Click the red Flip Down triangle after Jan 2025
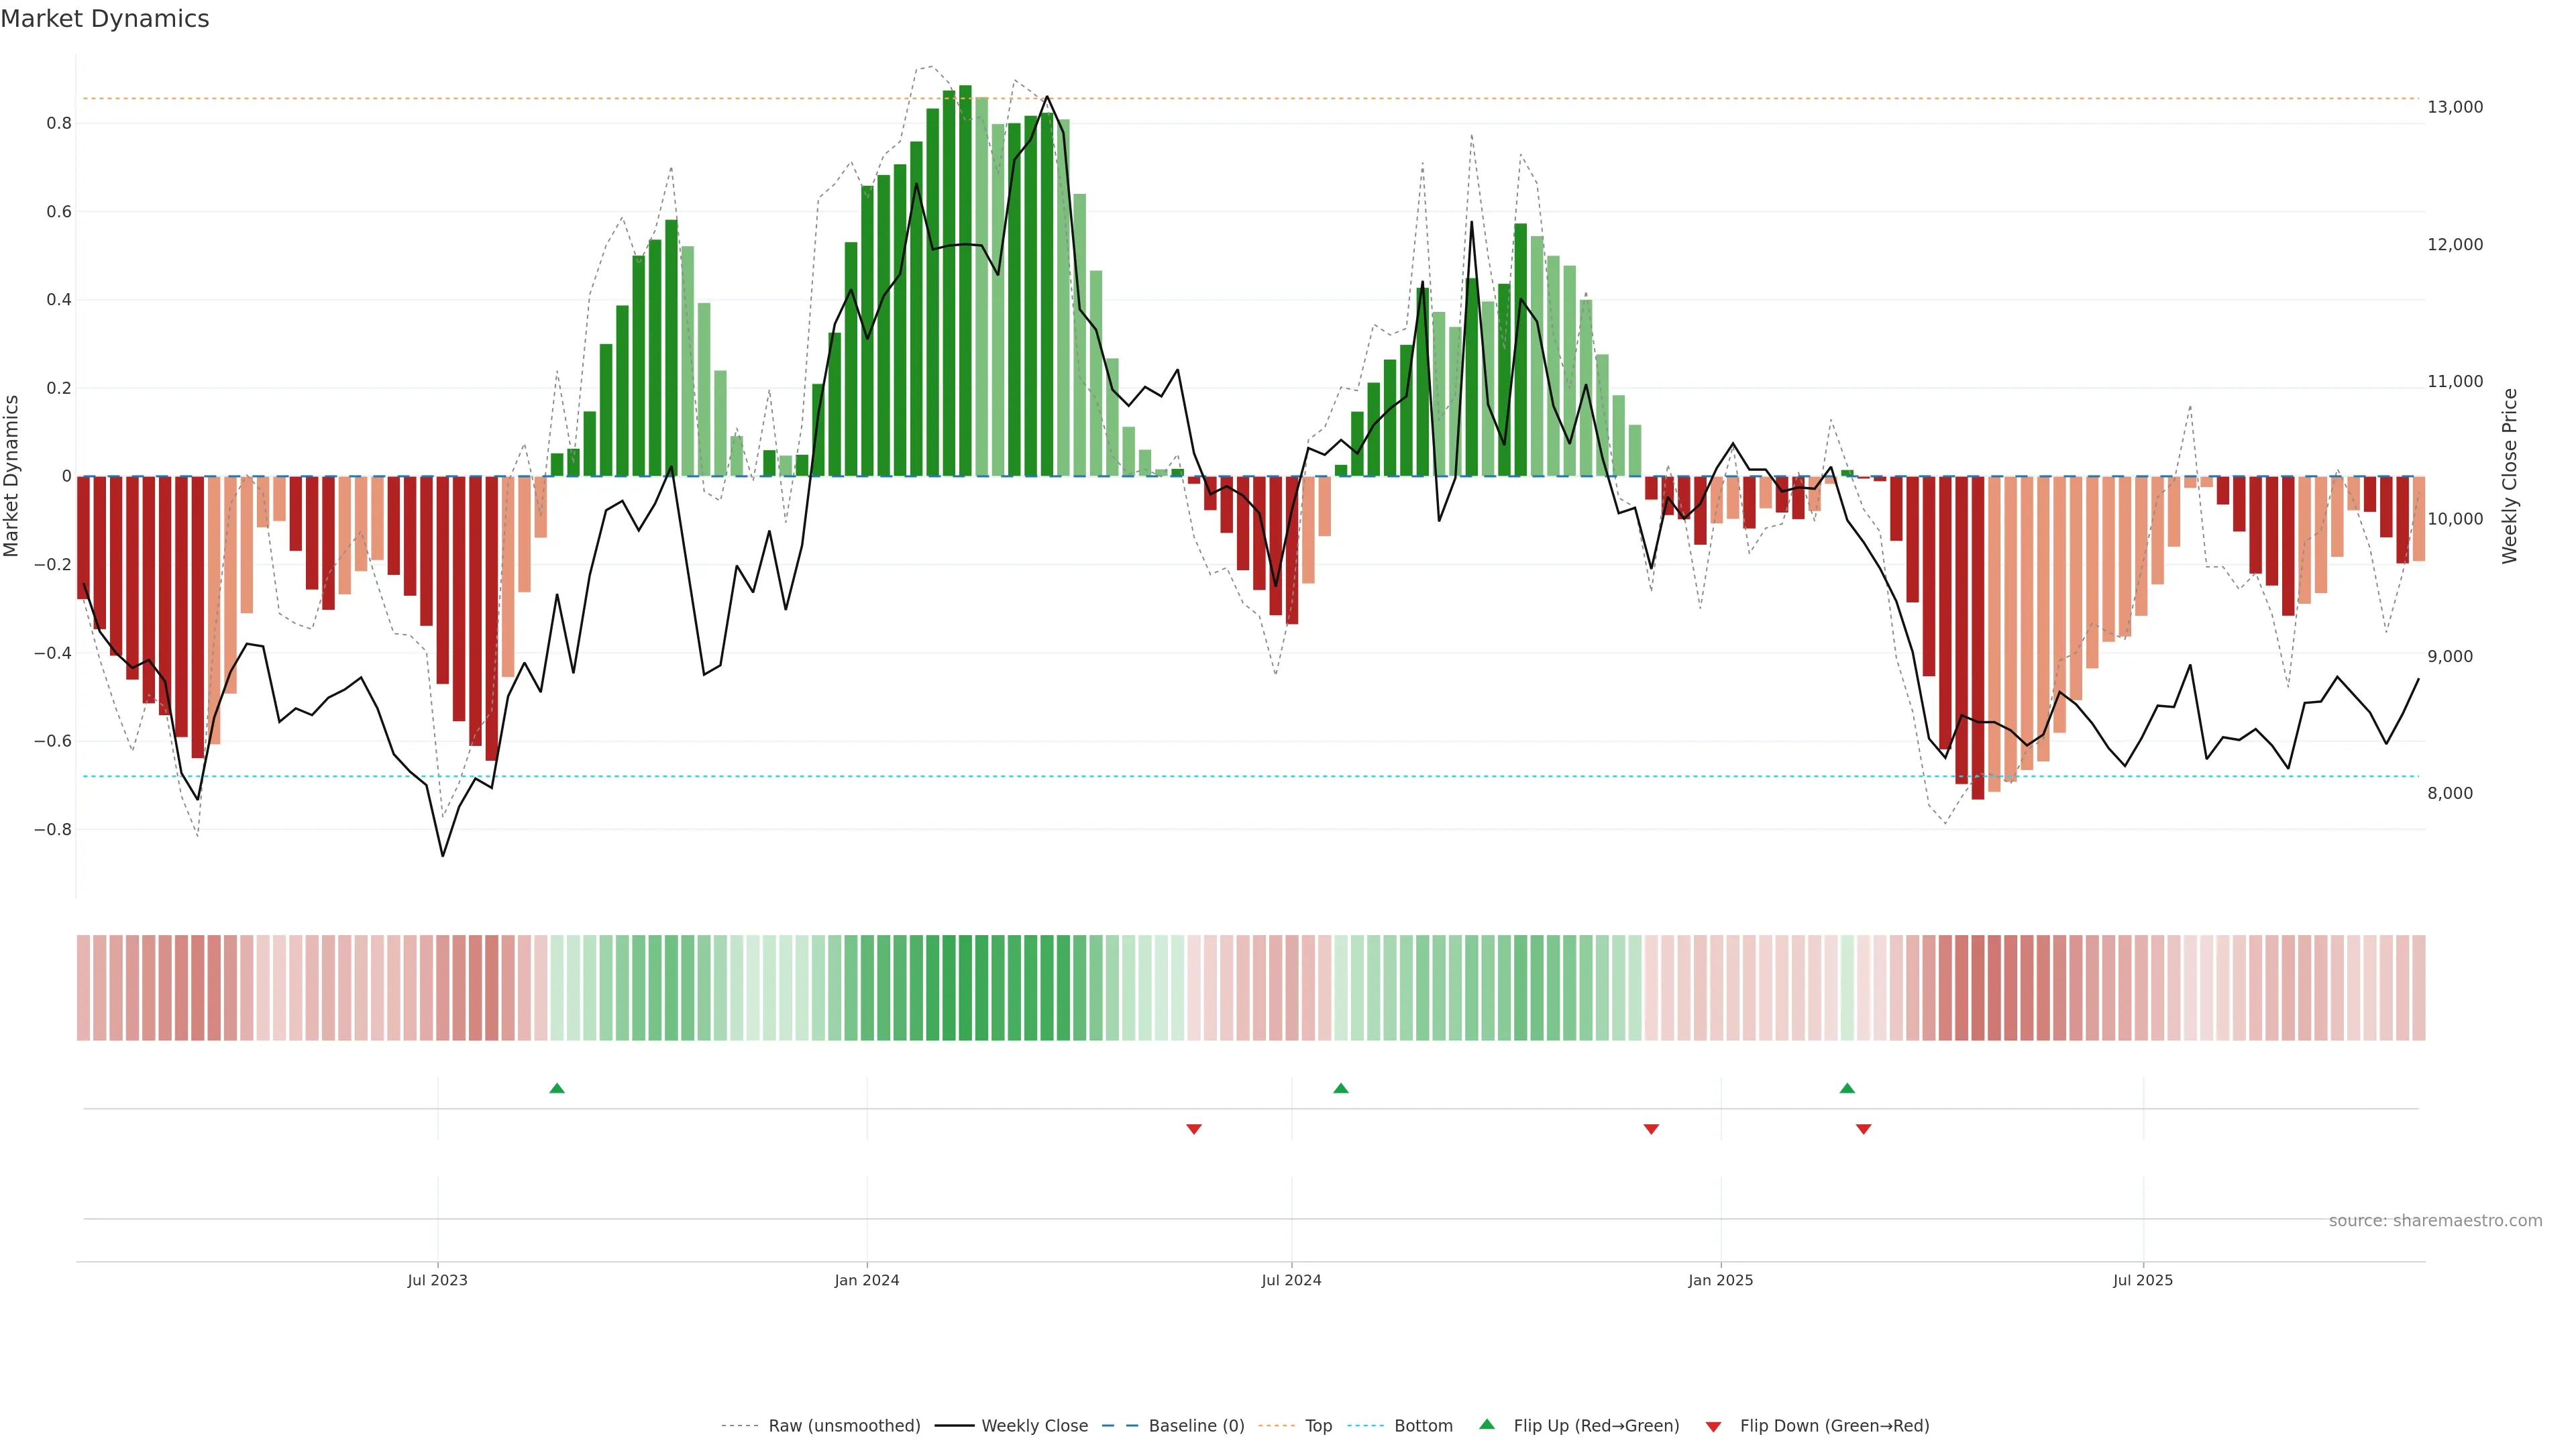The image size is (2576, 1449). click(x=1863, y=1129)
